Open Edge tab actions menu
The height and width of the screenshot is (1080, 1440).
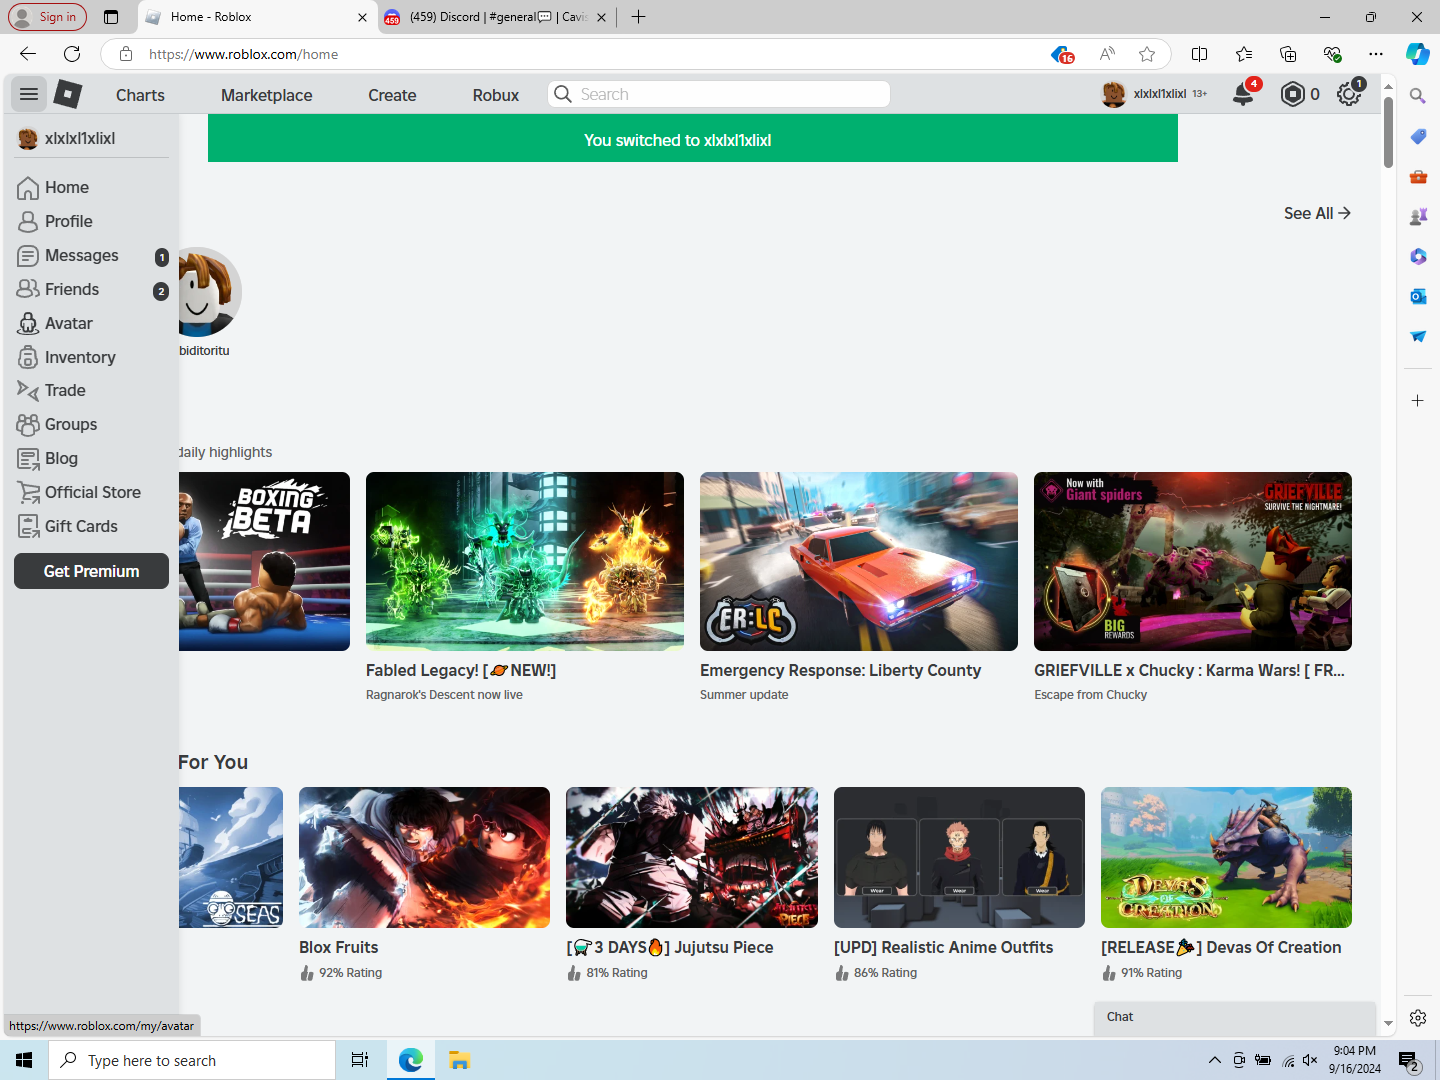click(111, 17)
